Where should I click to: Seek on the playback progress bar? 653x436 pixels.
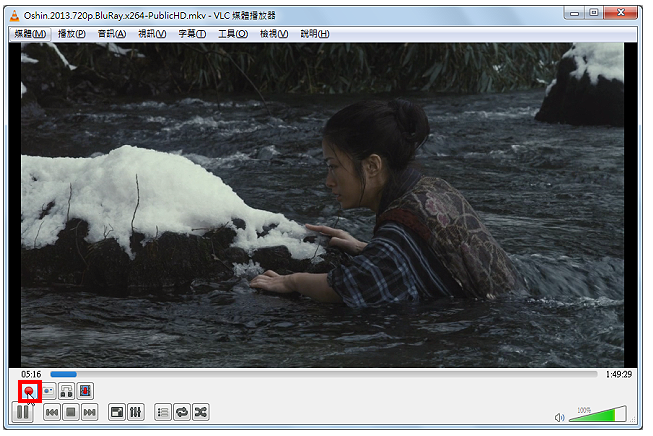coord(324,374)
